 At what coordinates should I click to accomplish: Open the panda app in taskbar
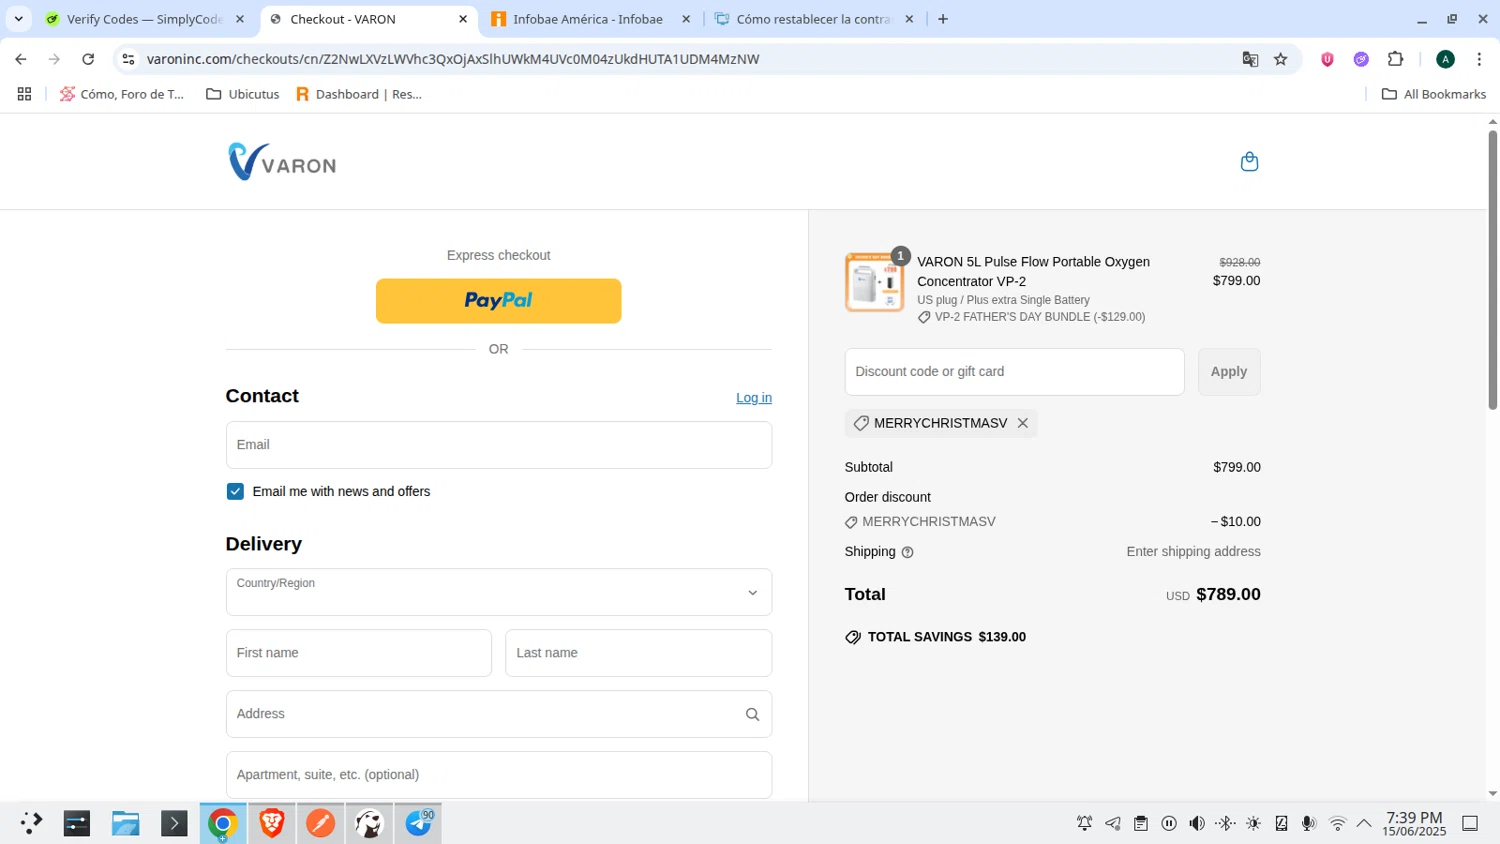point(369,823)
